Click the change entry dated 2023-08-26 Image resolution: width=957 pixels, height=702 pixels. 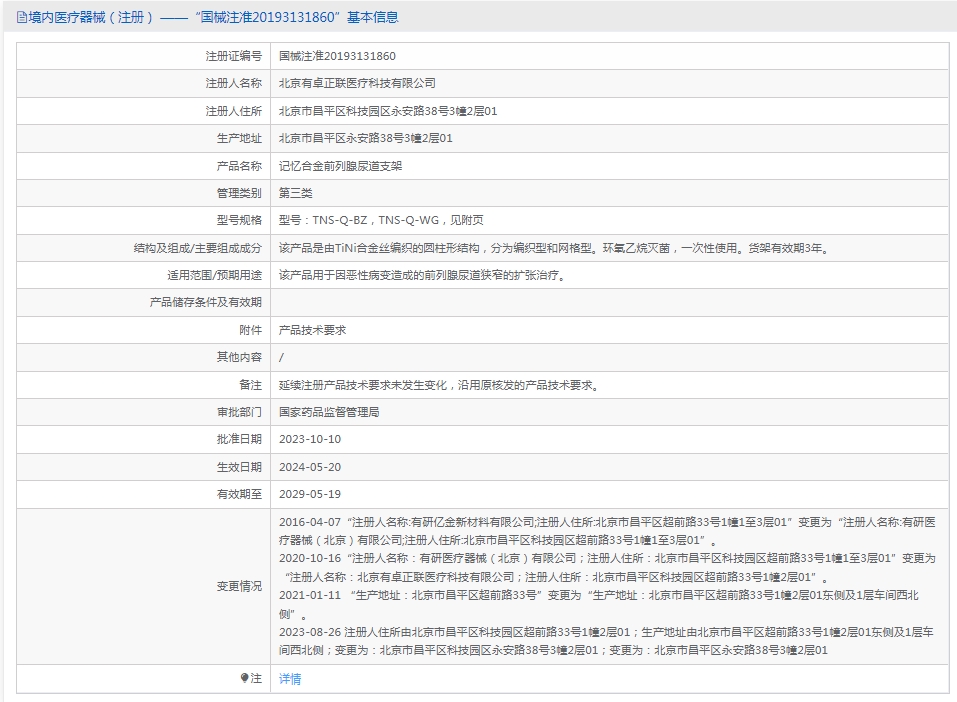[x=606, y=641]
